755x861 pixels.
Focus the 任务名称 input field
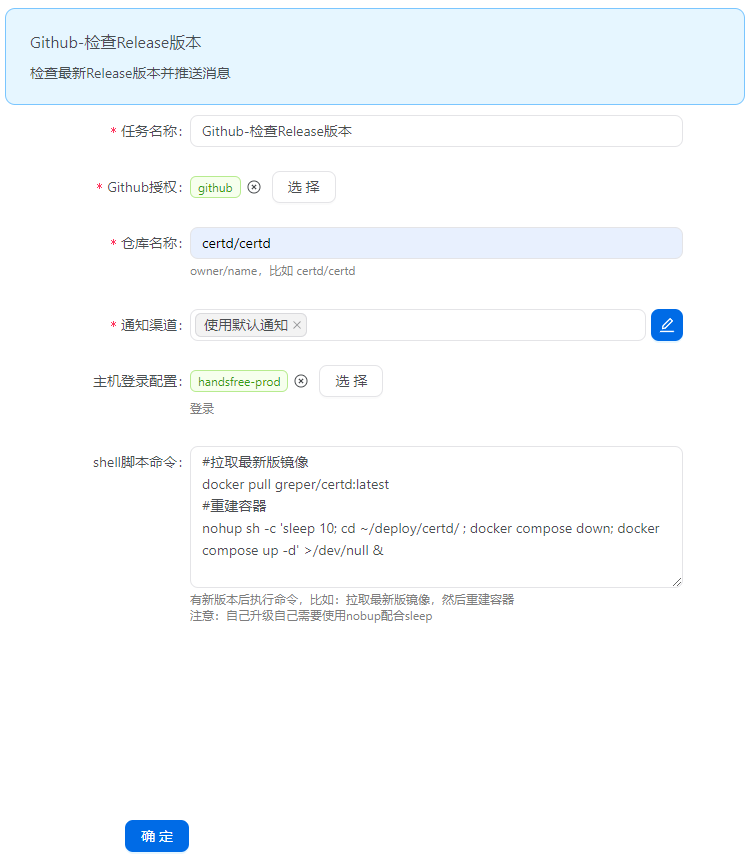[435, 131]
